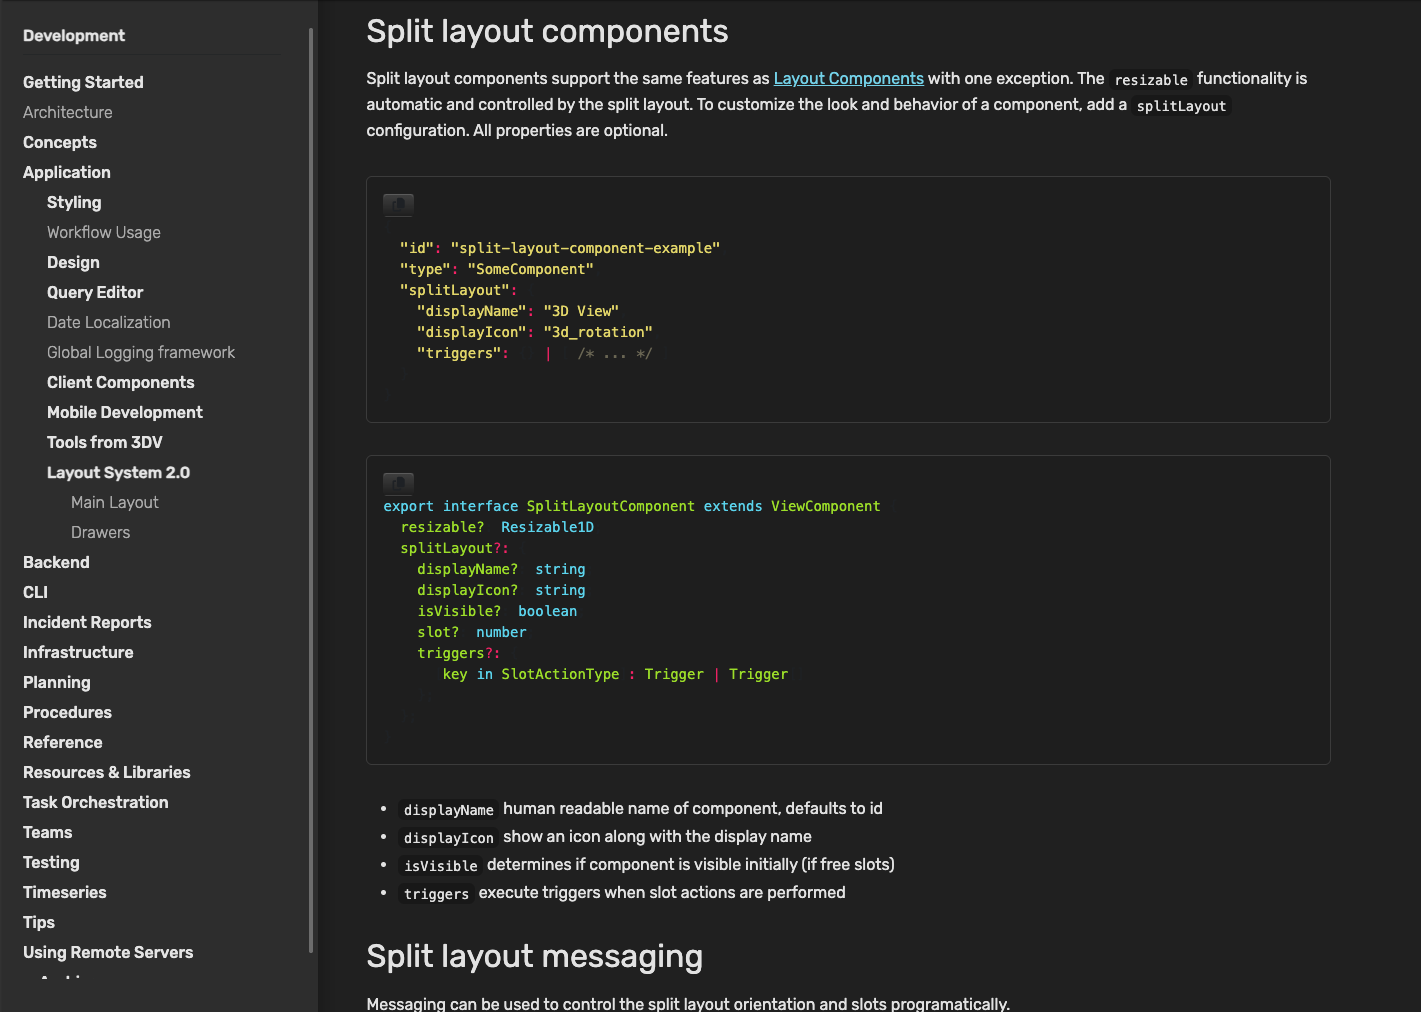Open the Drawers page
Viewport: 1421px width, 1012px height.
(x=100, y=532)
